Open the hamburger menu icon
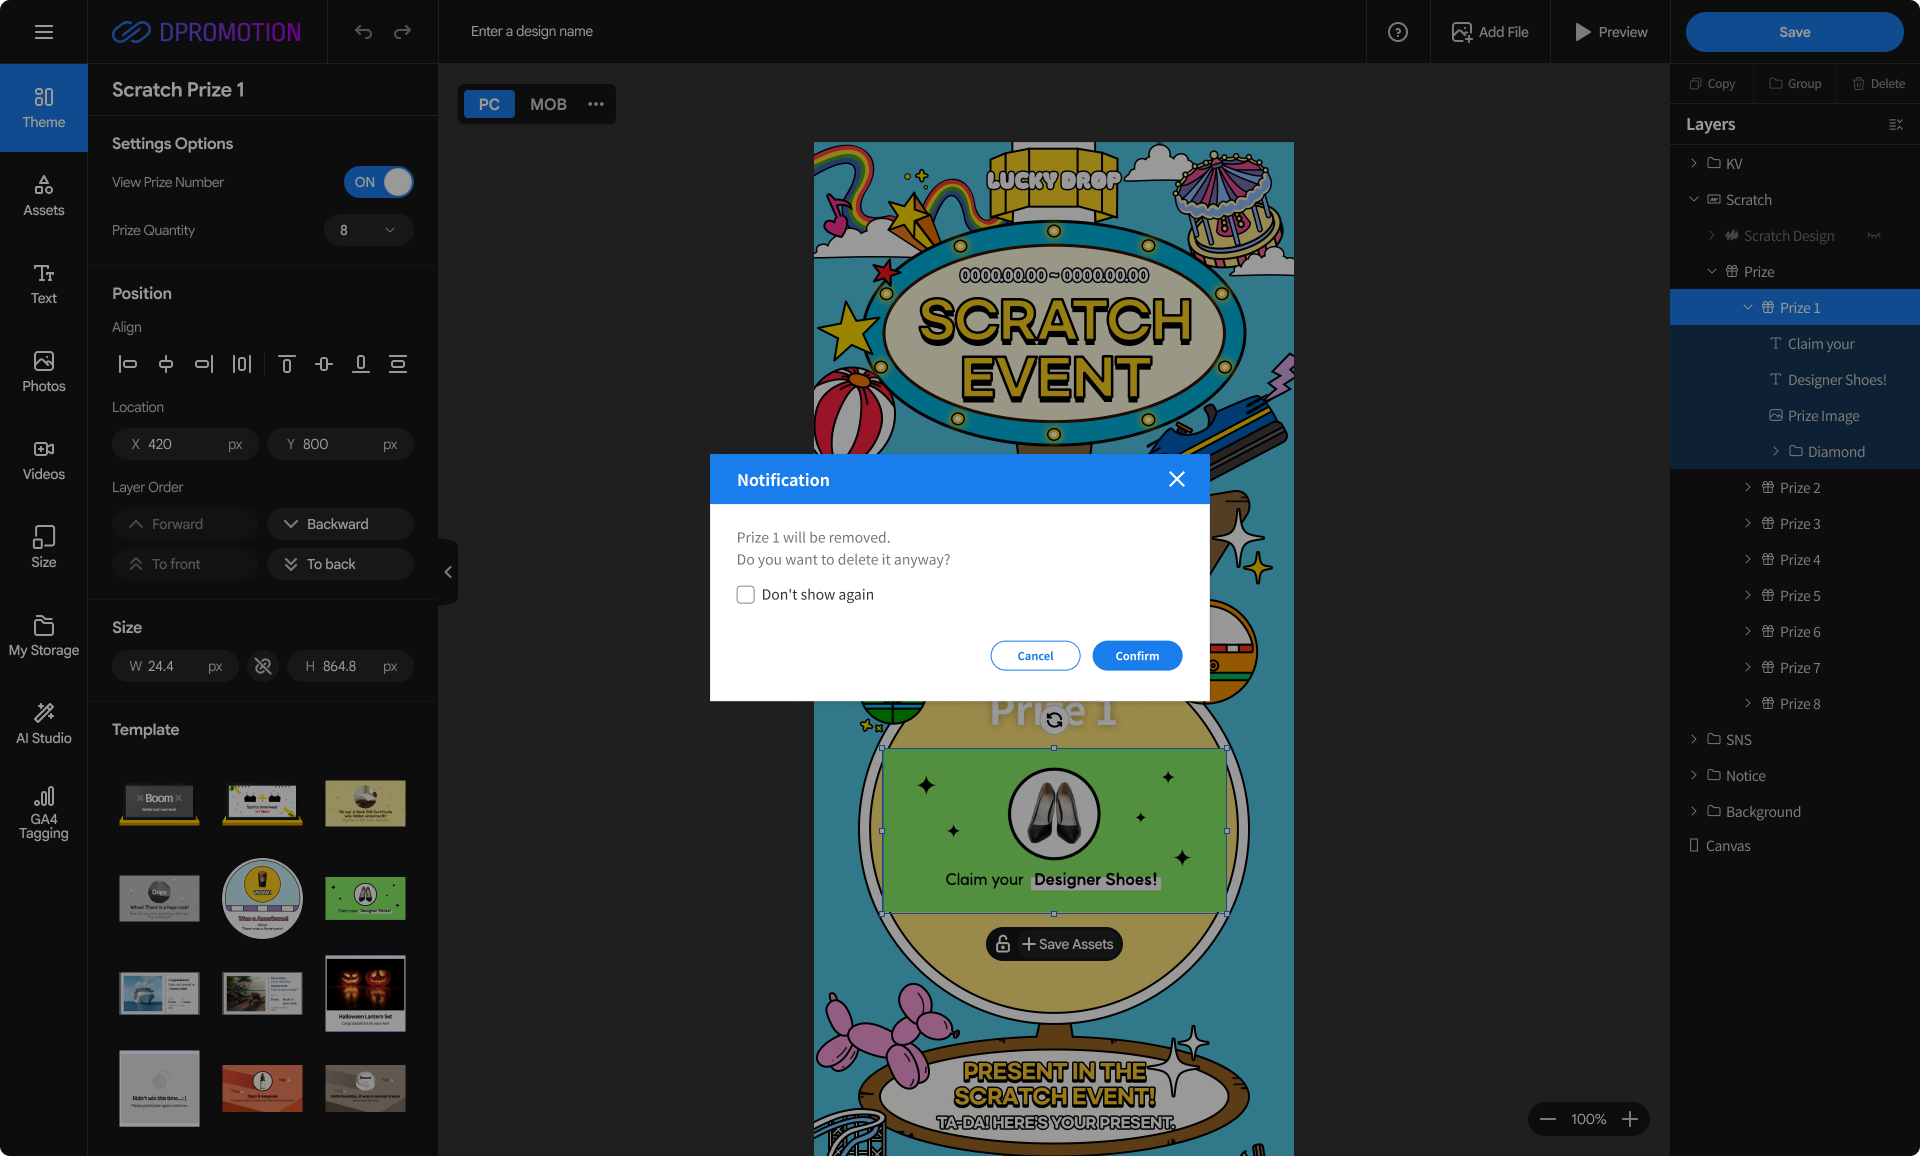This screenshot has height=1156, width=1920. pos(43,32)
